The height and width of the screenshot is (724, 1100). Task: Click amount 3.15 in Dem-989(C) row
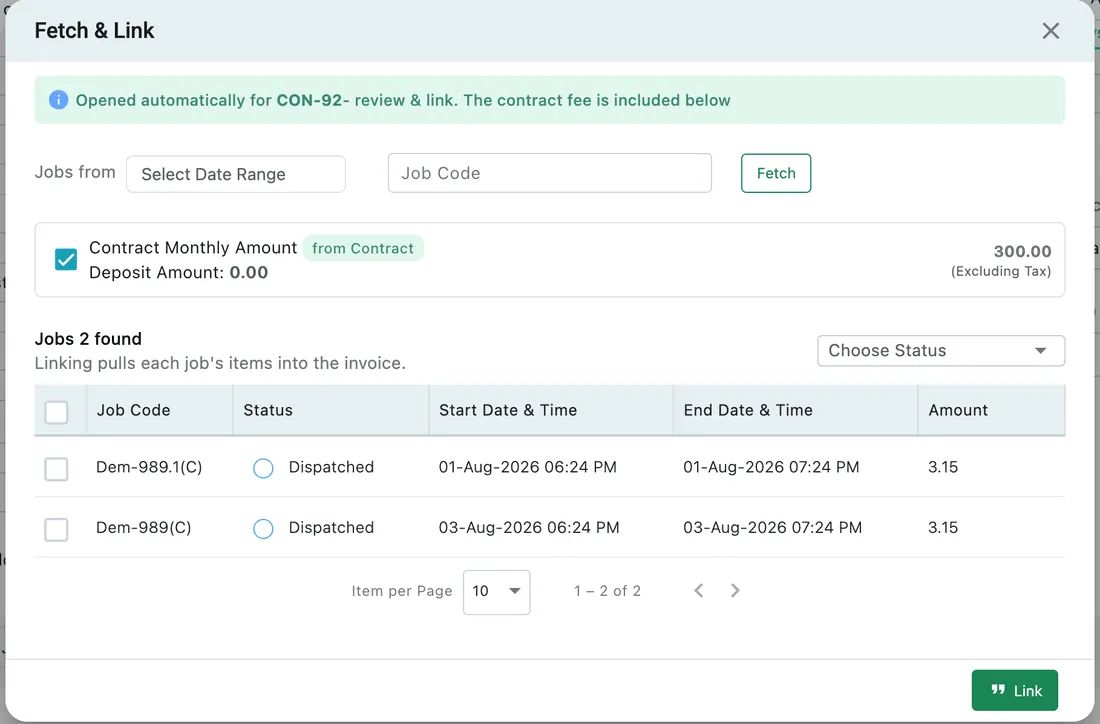(x=943, y=528)
